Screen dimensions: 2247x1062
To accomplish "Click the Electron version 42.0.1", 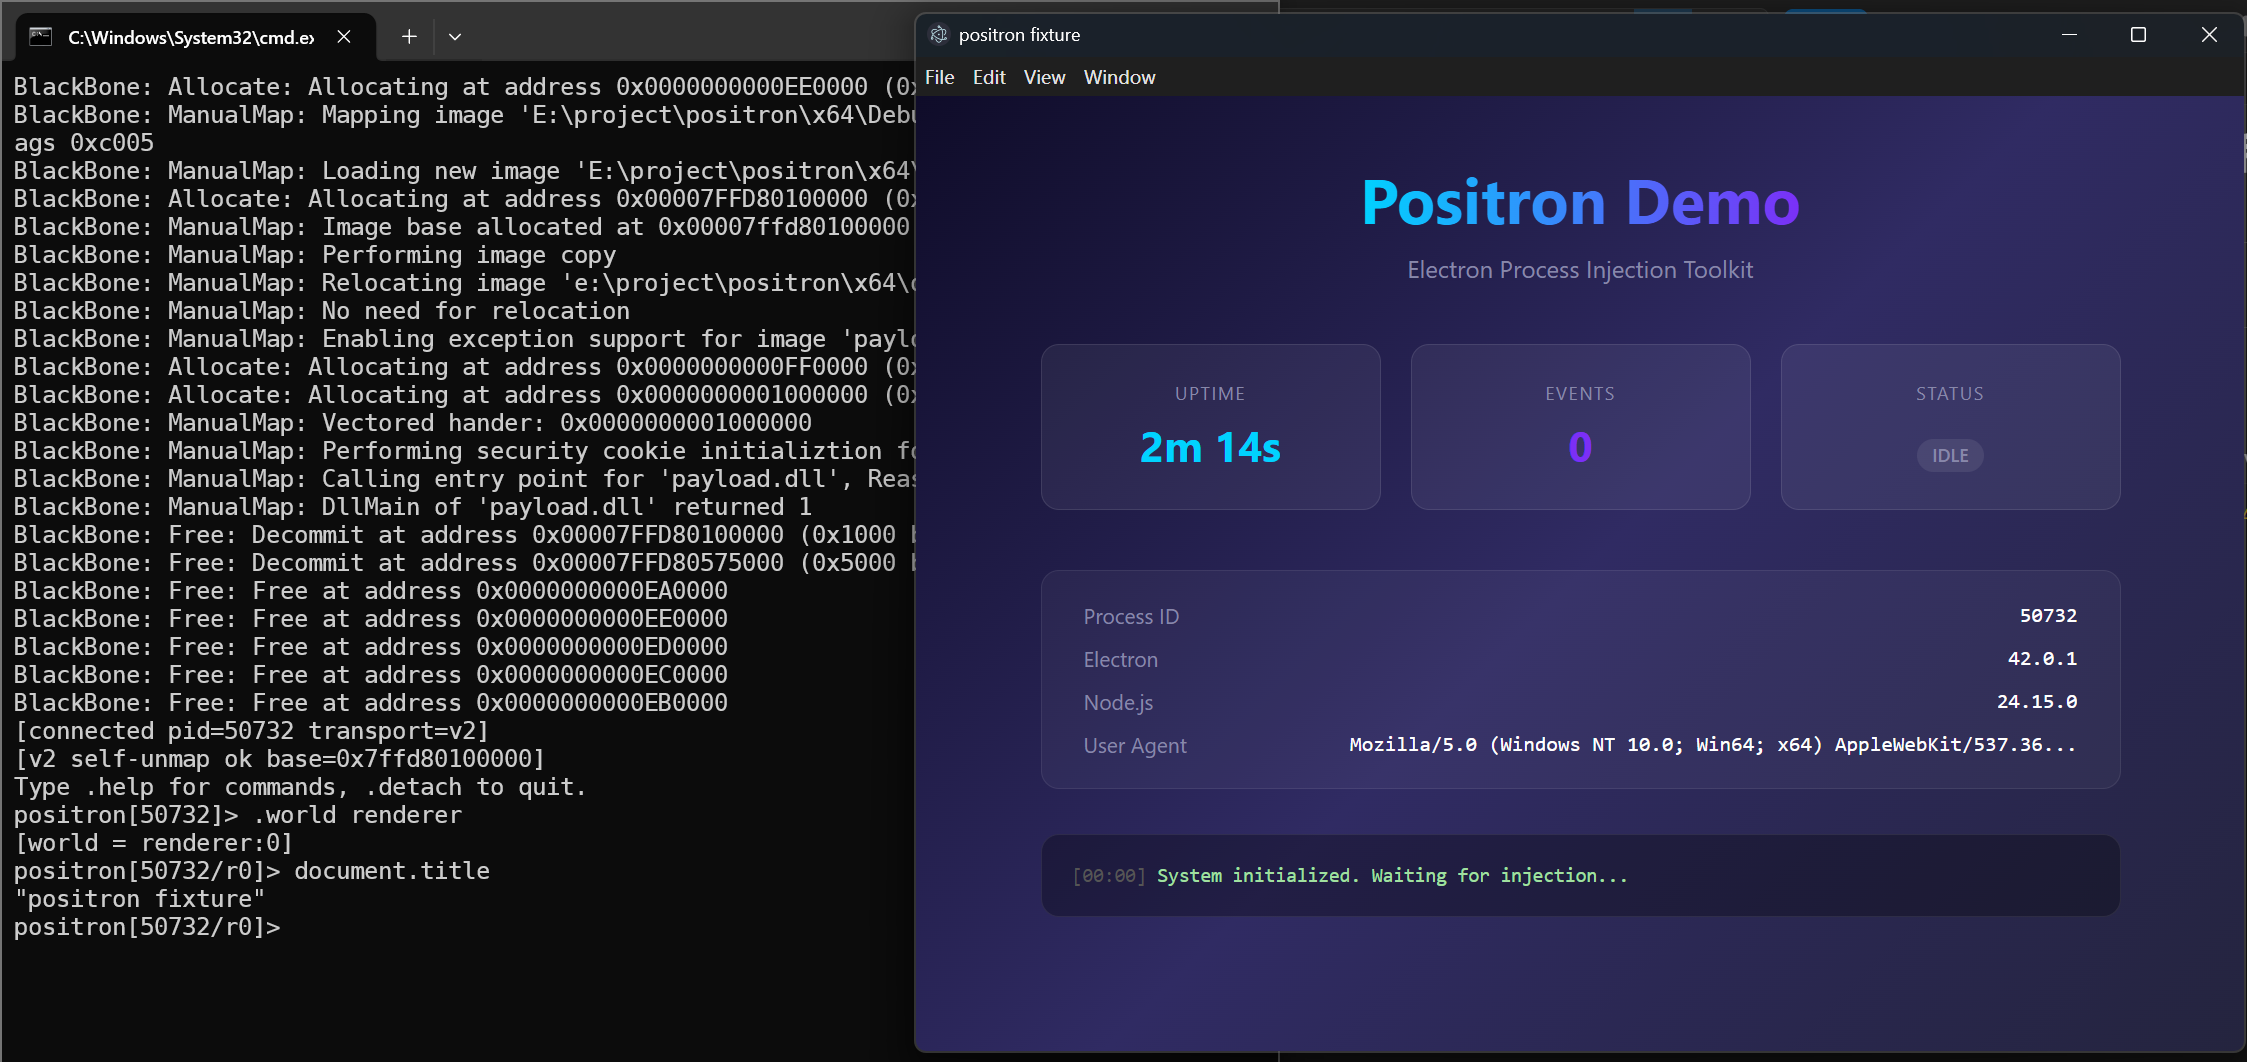I will pos(2042,659).
